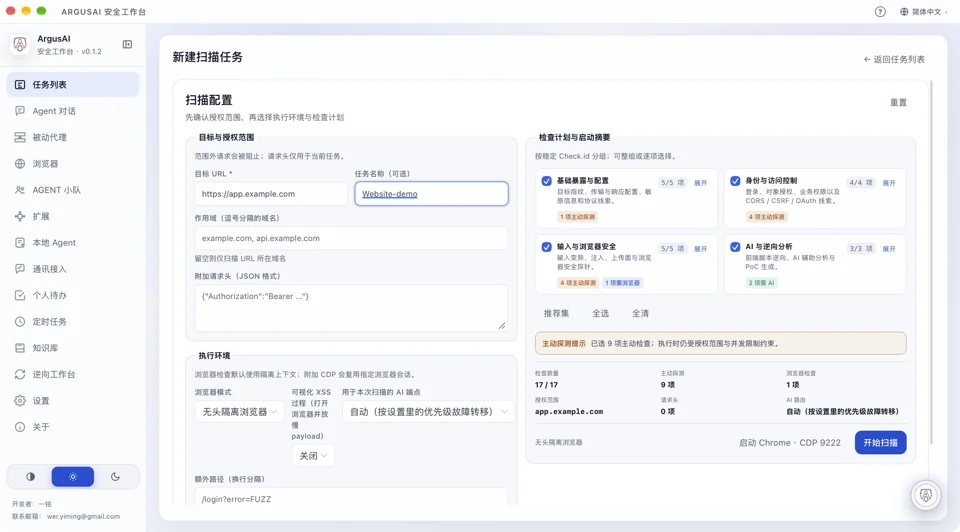The height and width of the screenshot is (532, 960).
Task: Click the 知识库 book icon
Action: pyautogui.click(x=20, y=348)
